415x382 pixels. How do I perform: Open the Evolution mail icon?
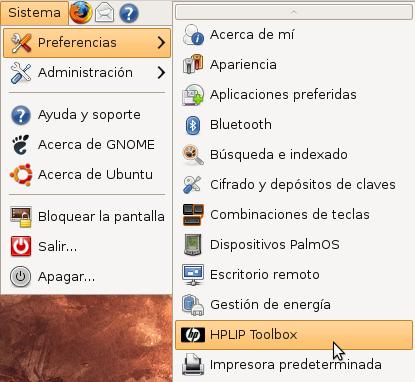[x=104, y=13]
